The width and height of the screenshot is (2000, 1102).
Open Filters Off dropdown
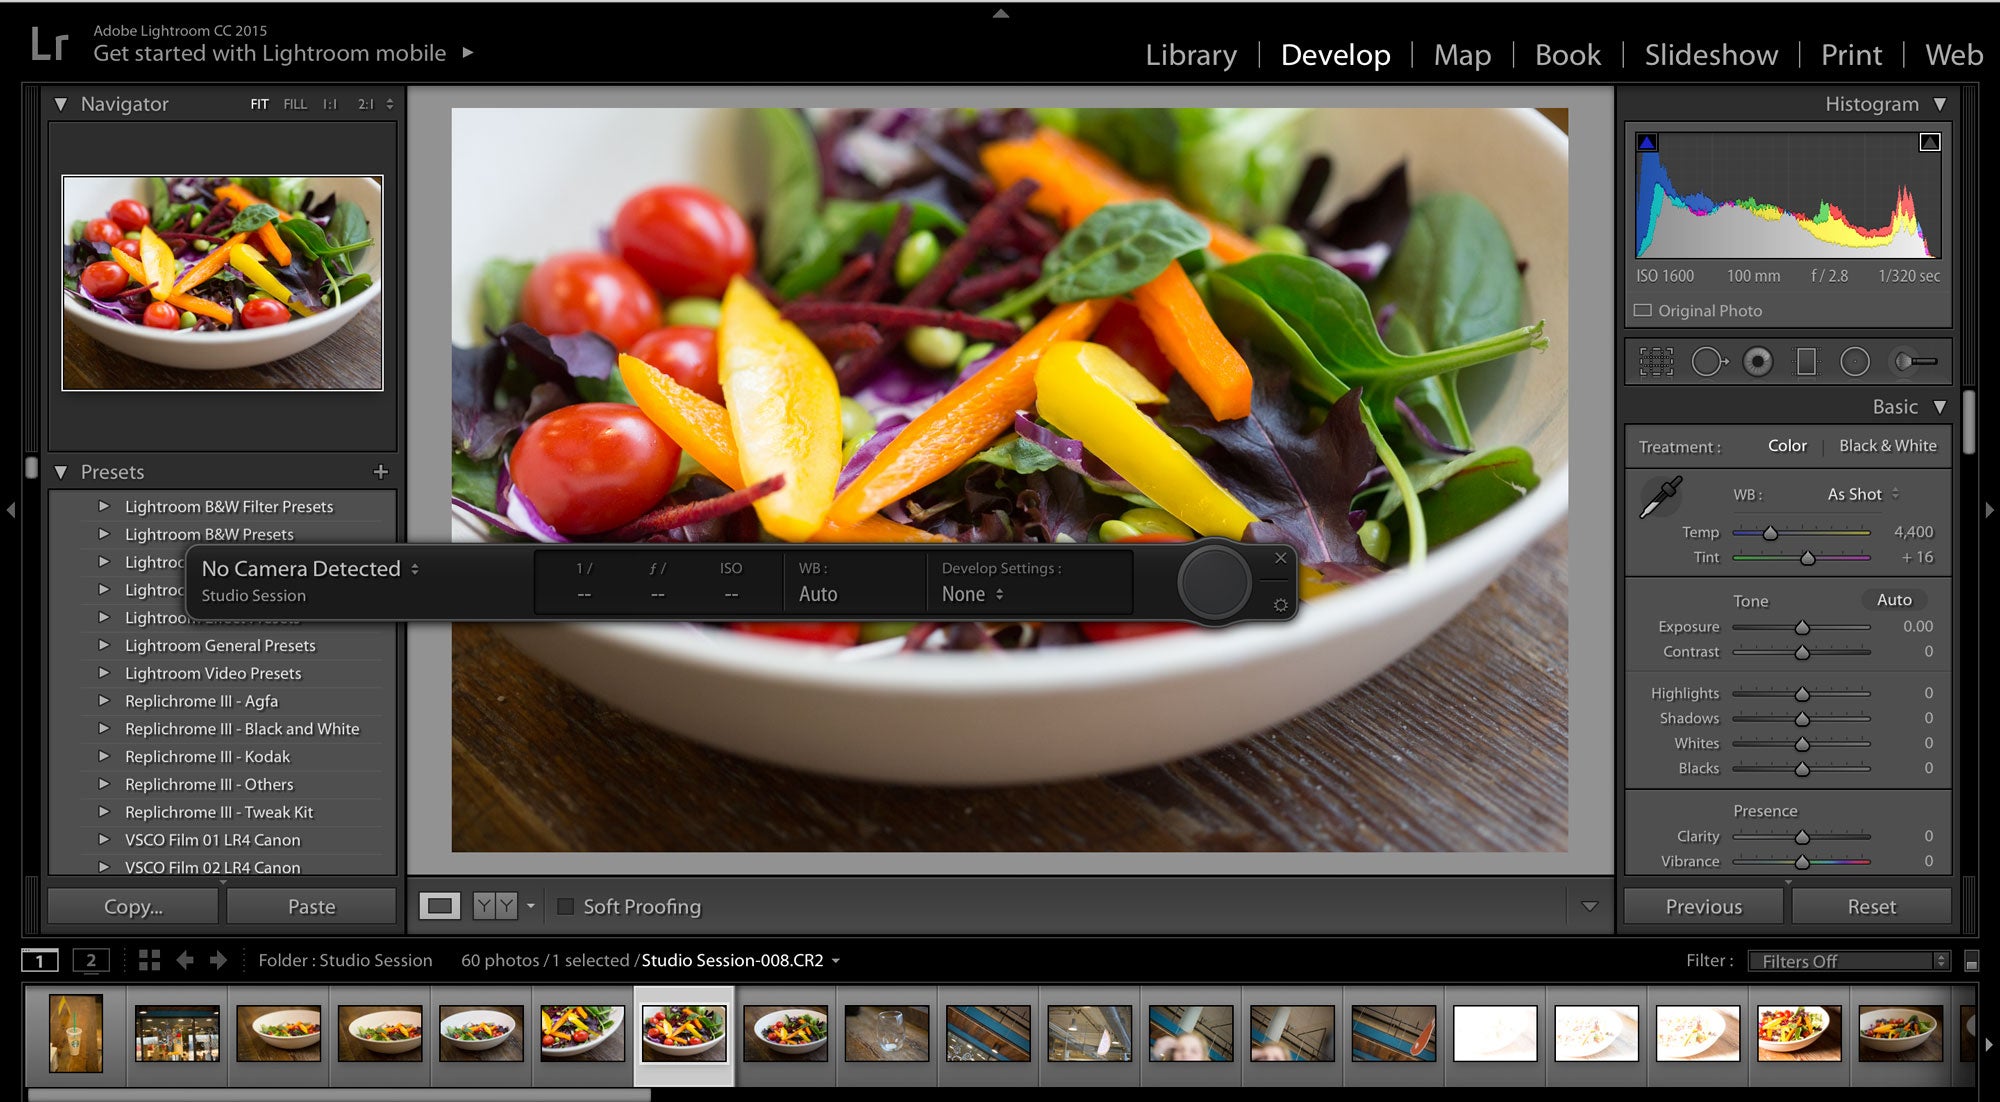[x=1849, y=961]
